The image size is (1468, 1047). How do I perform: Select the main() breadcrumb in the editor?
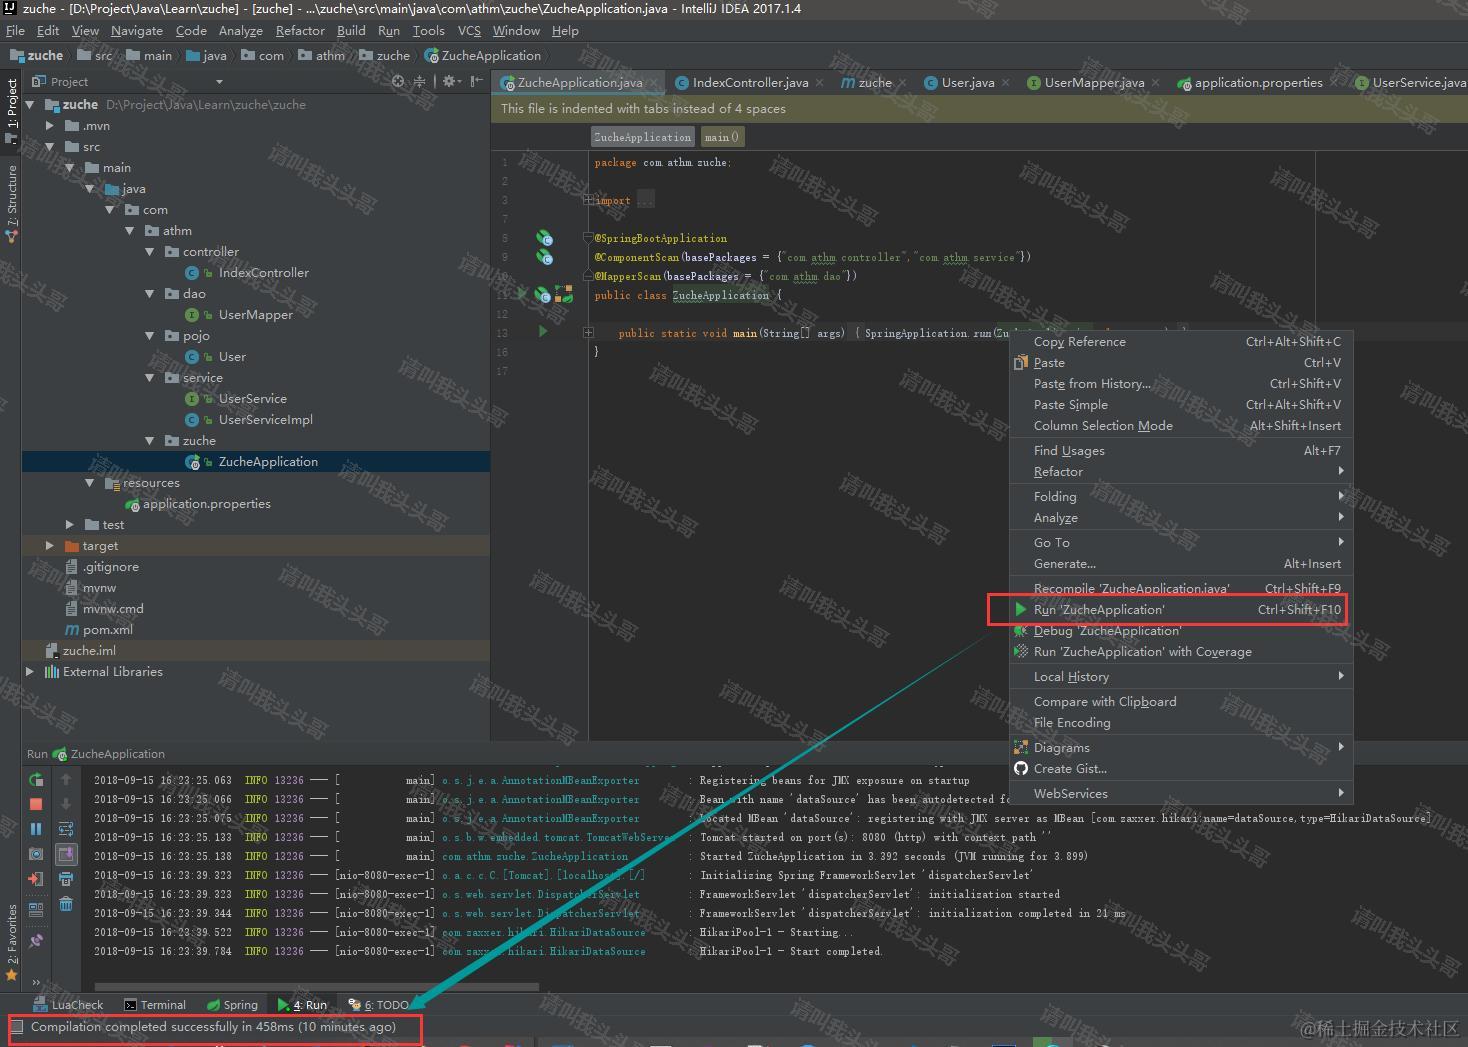click(x=721, y=136)
